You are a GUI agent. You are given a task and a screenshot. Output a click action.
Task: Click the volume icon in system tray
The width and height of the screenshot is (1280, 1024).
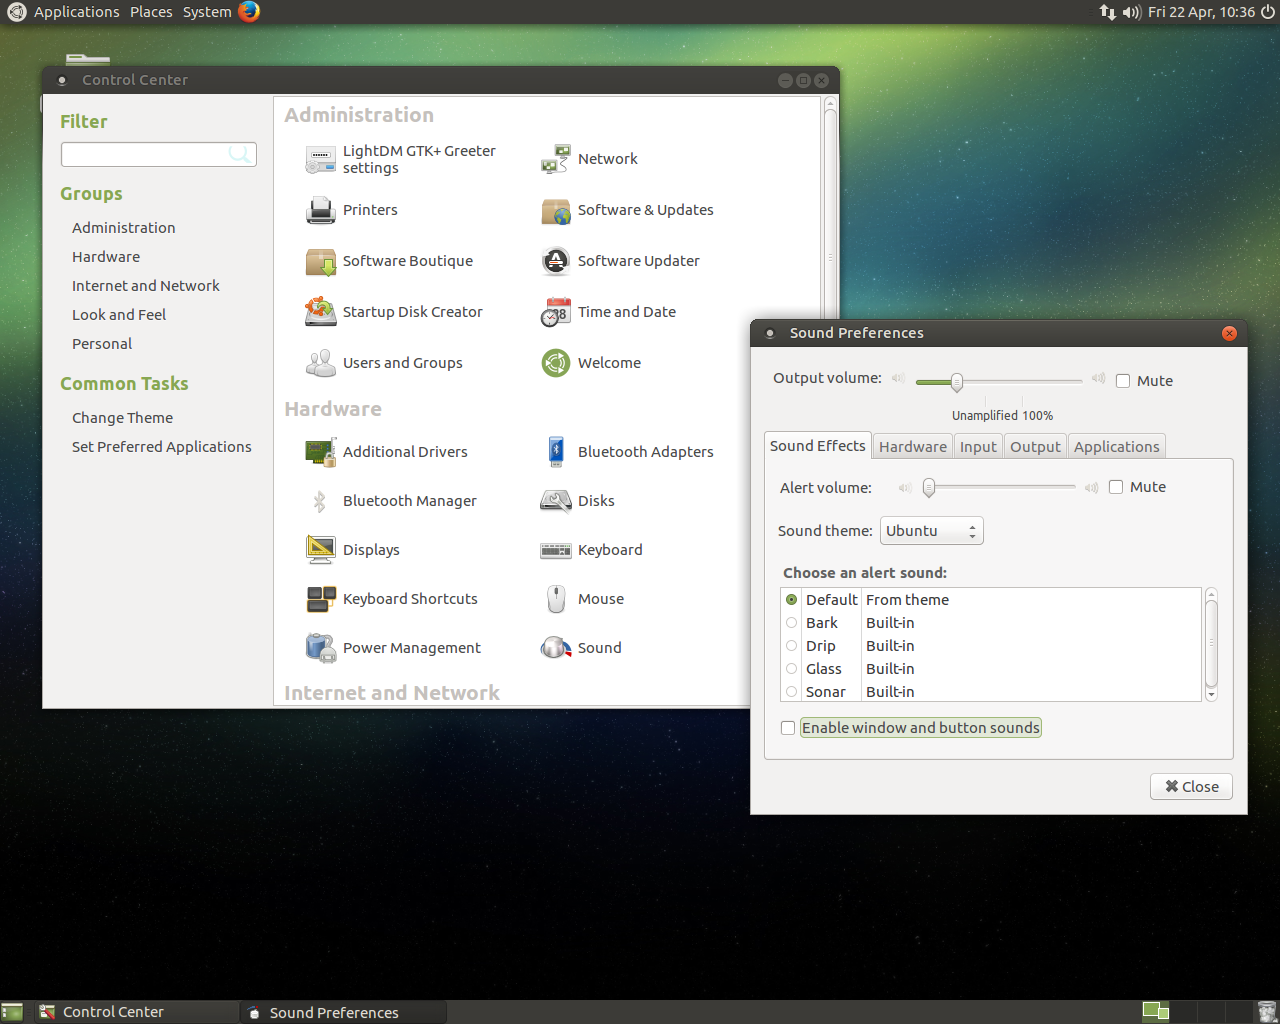(1131, 12)
